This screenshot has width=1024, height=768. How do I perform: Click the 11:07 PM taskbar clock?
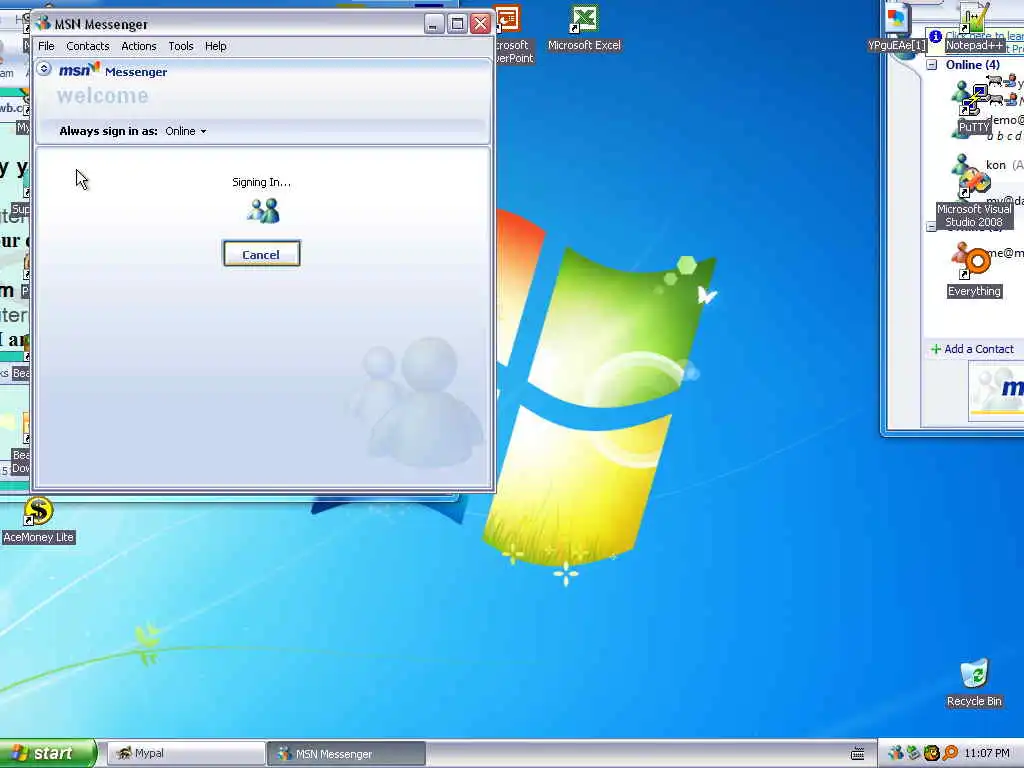pos(986,754)
